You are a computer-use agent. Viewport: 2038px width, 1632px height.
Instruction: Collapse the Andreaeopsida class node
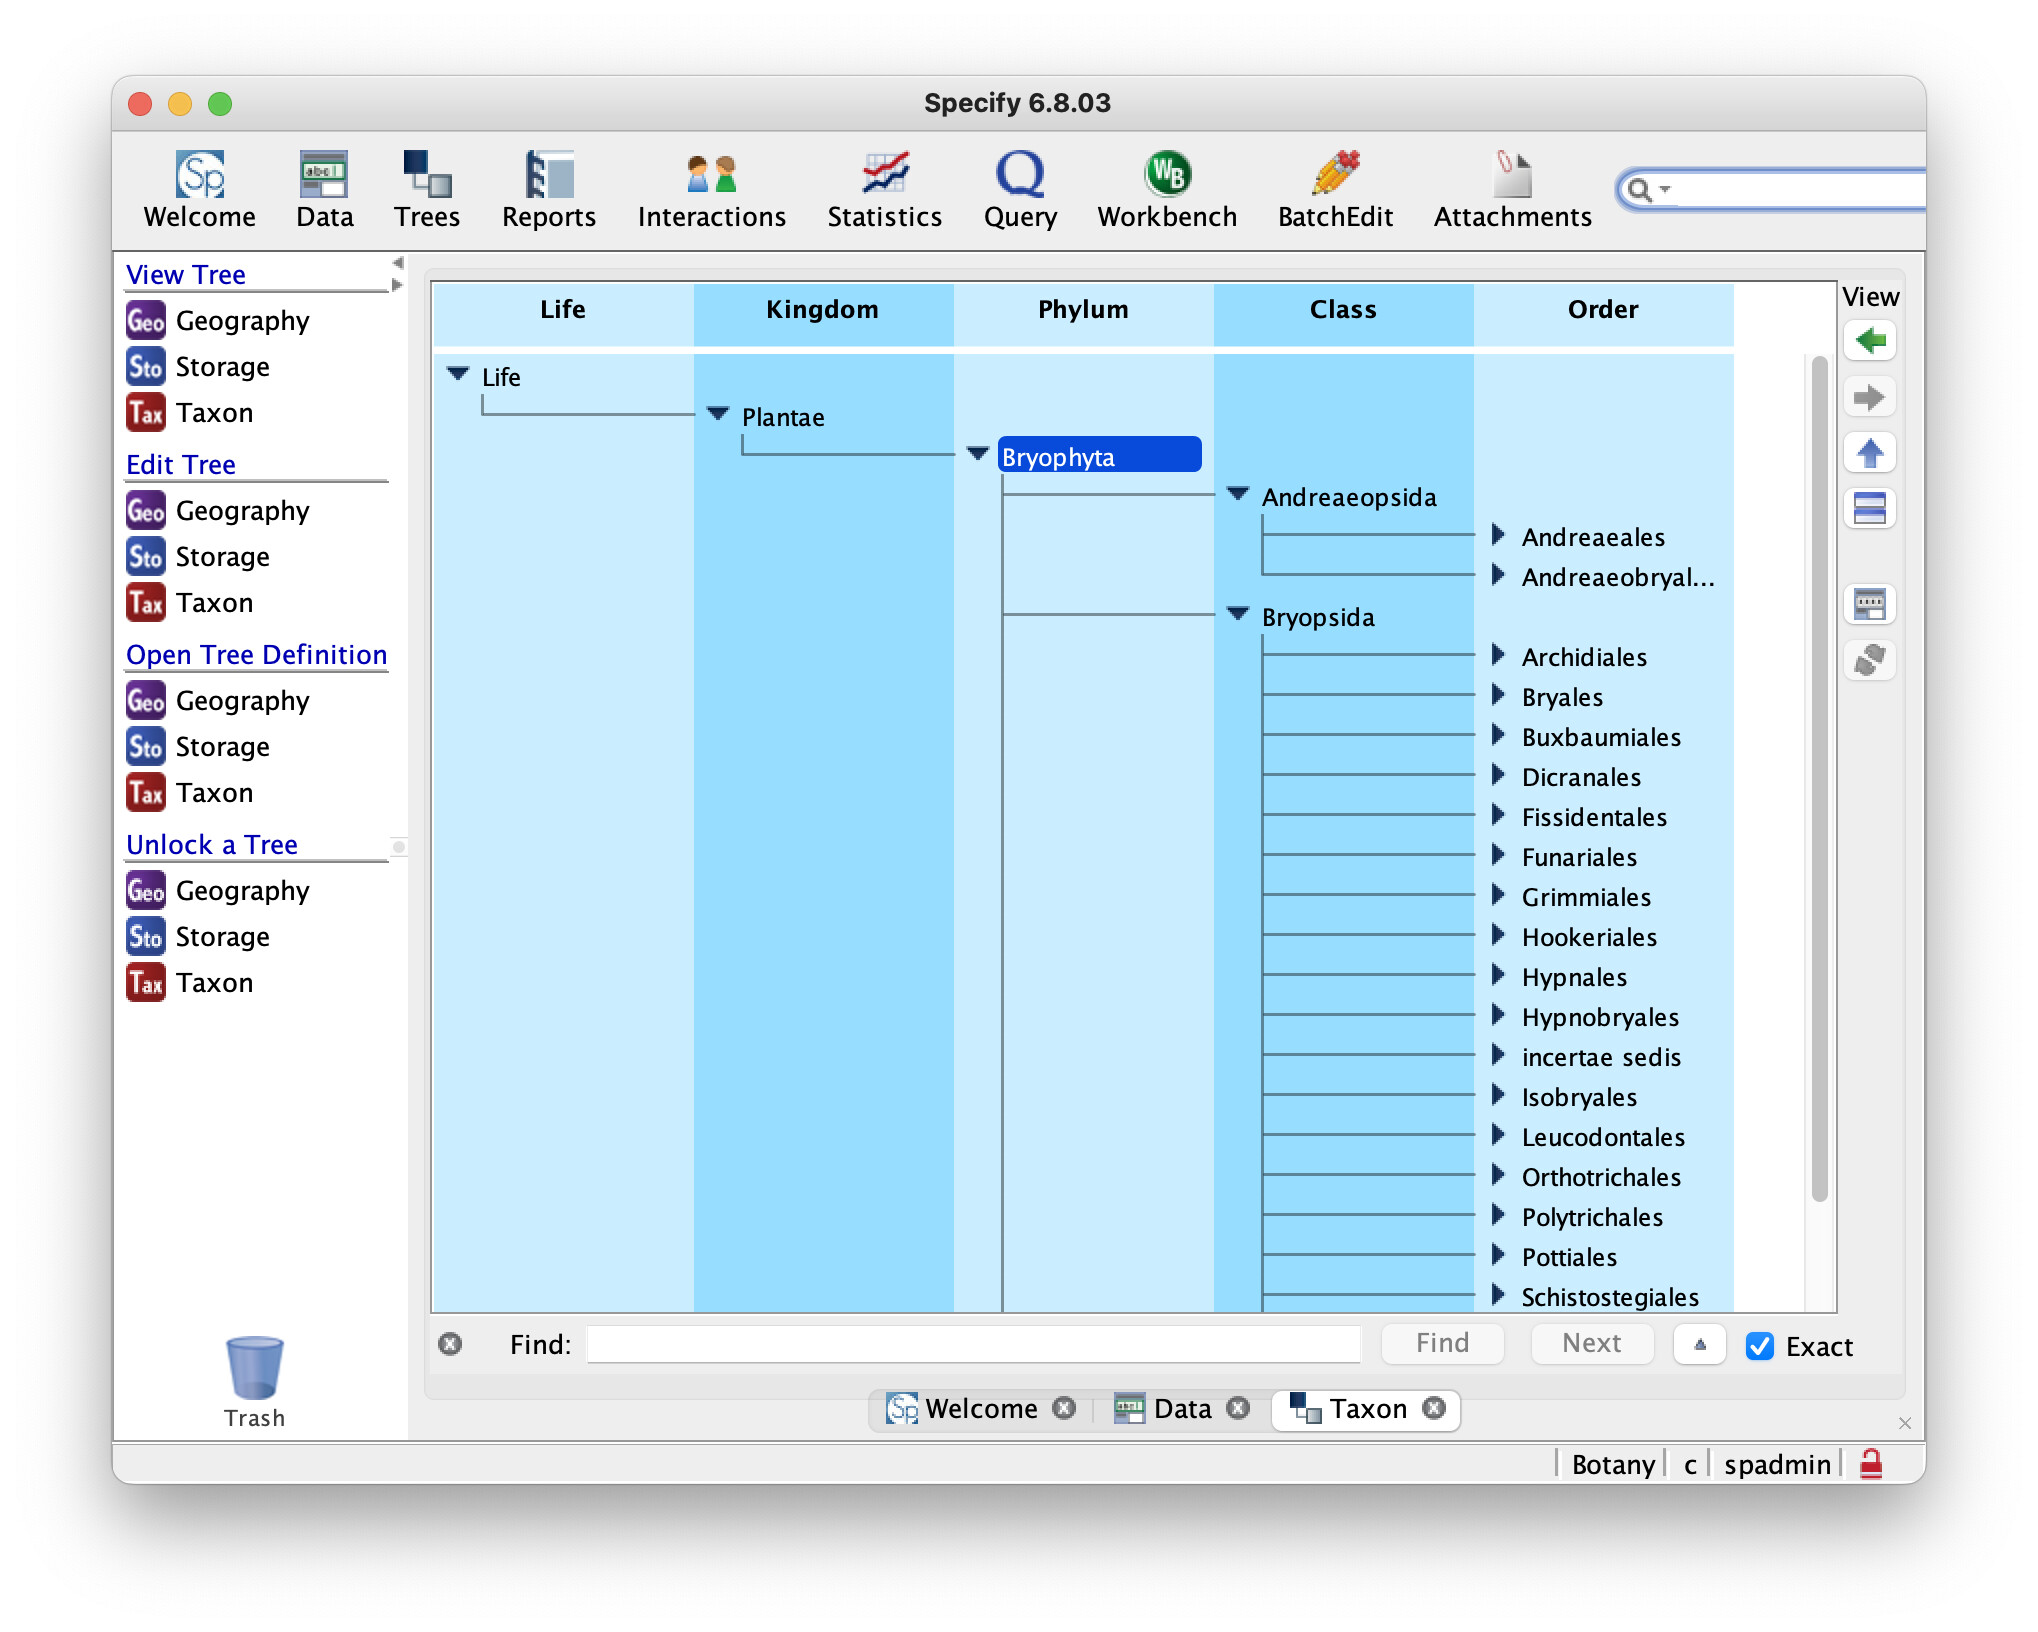(1238, 495)
